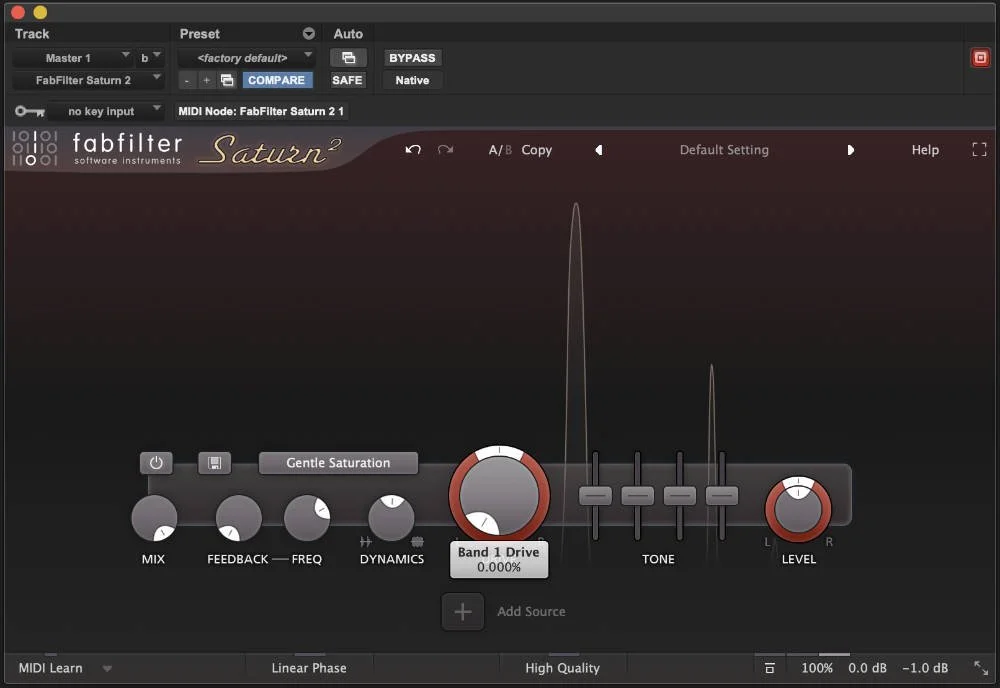The height and width of the screenshot is (688, 1000).
Task: Click the redo arrow icon
Action: 445,150
